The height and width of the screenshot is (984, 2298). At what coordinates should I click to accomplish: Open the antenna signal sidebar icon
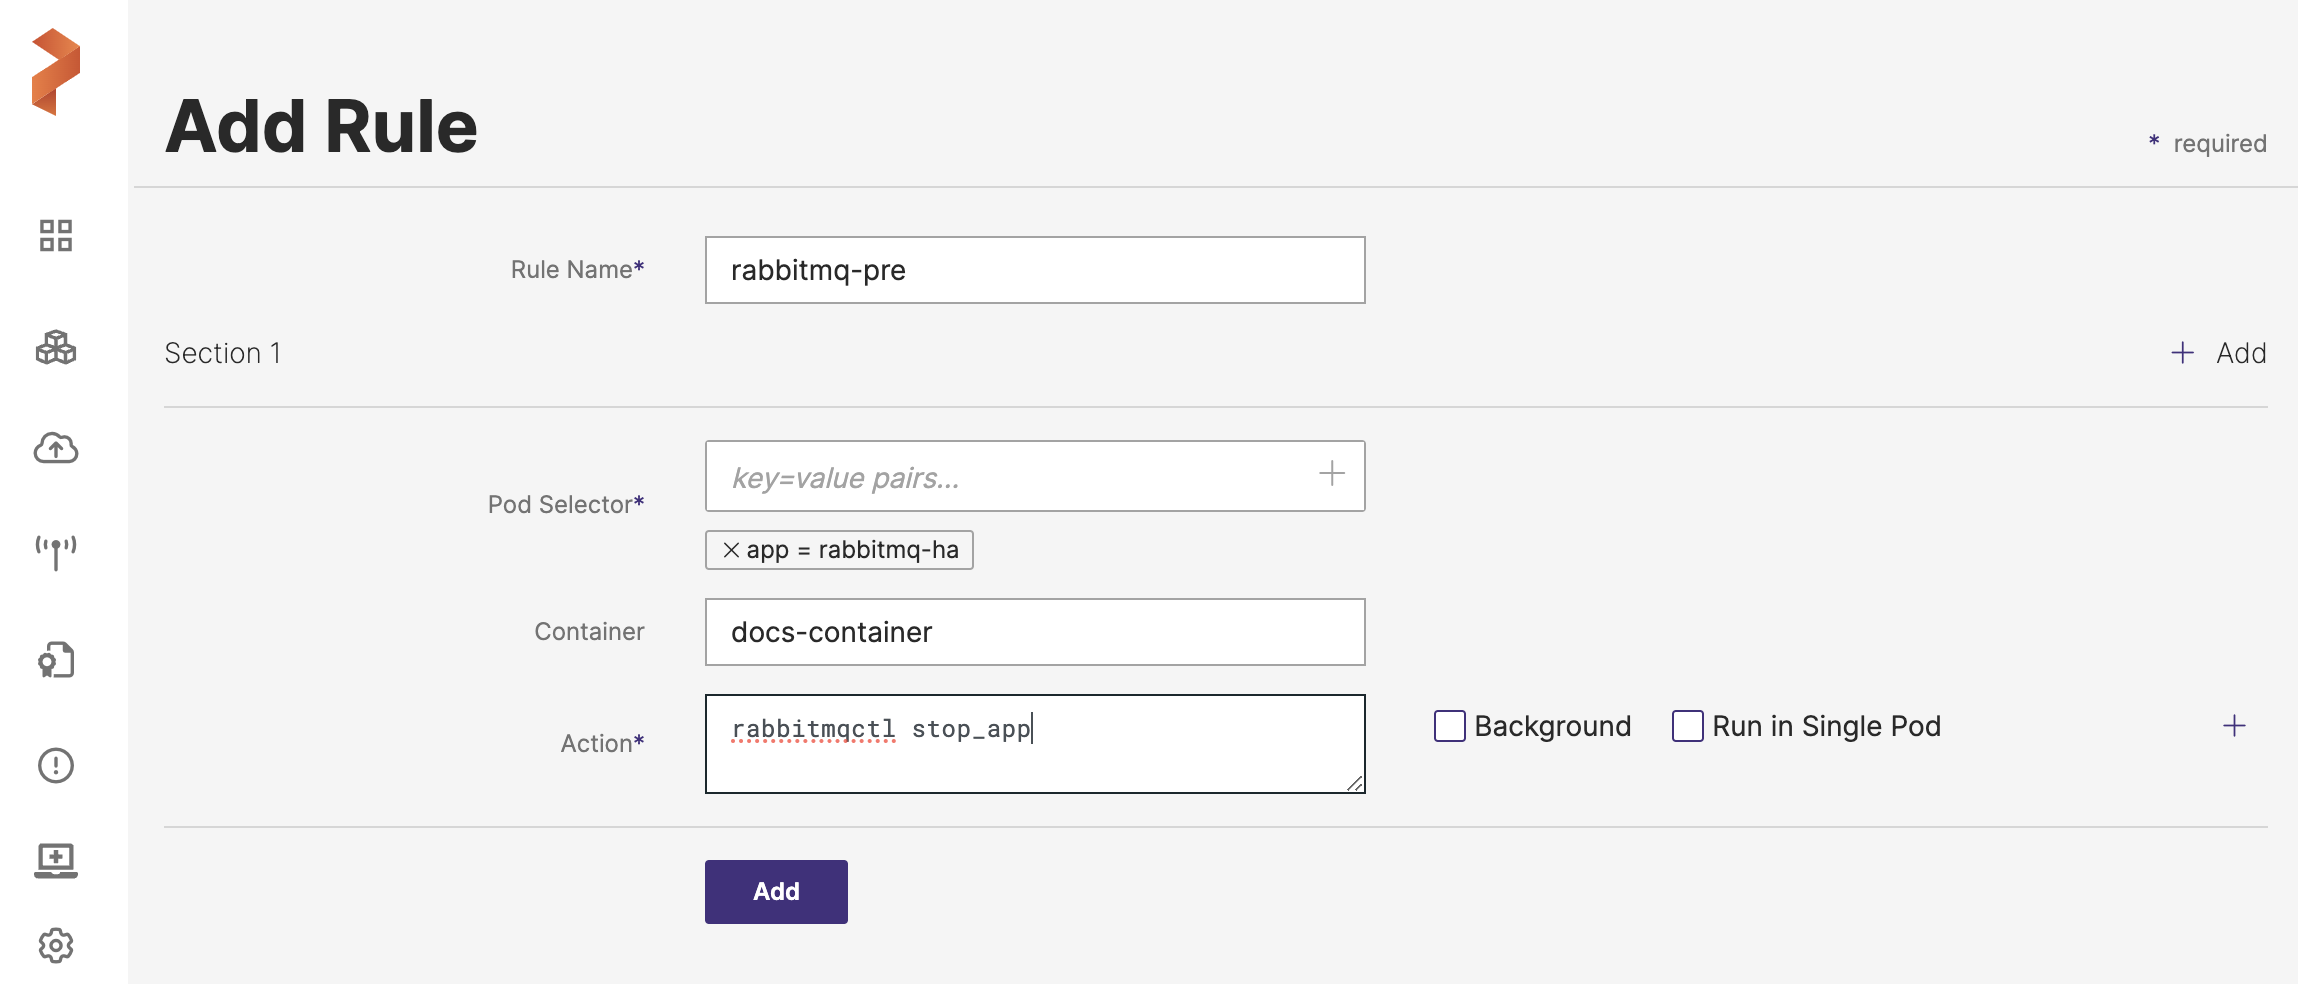[x=56, y=552]
